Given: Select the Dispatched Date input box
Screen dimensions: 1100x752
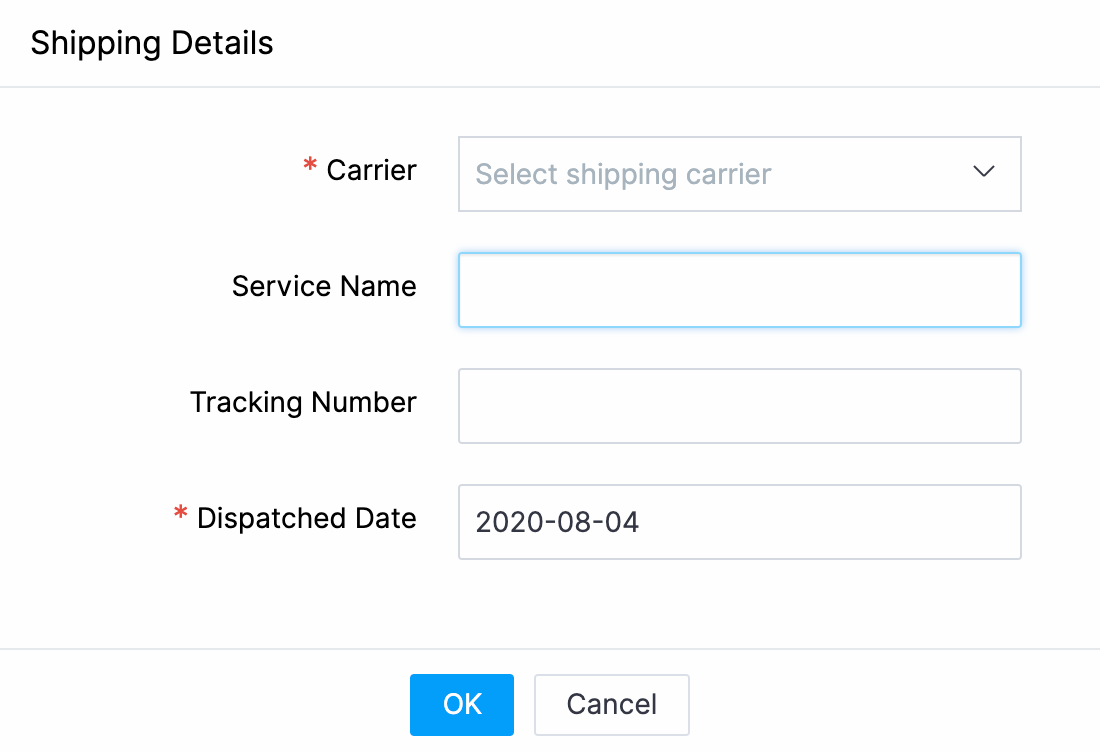Looking at the screenshot, I should [739, 522].
